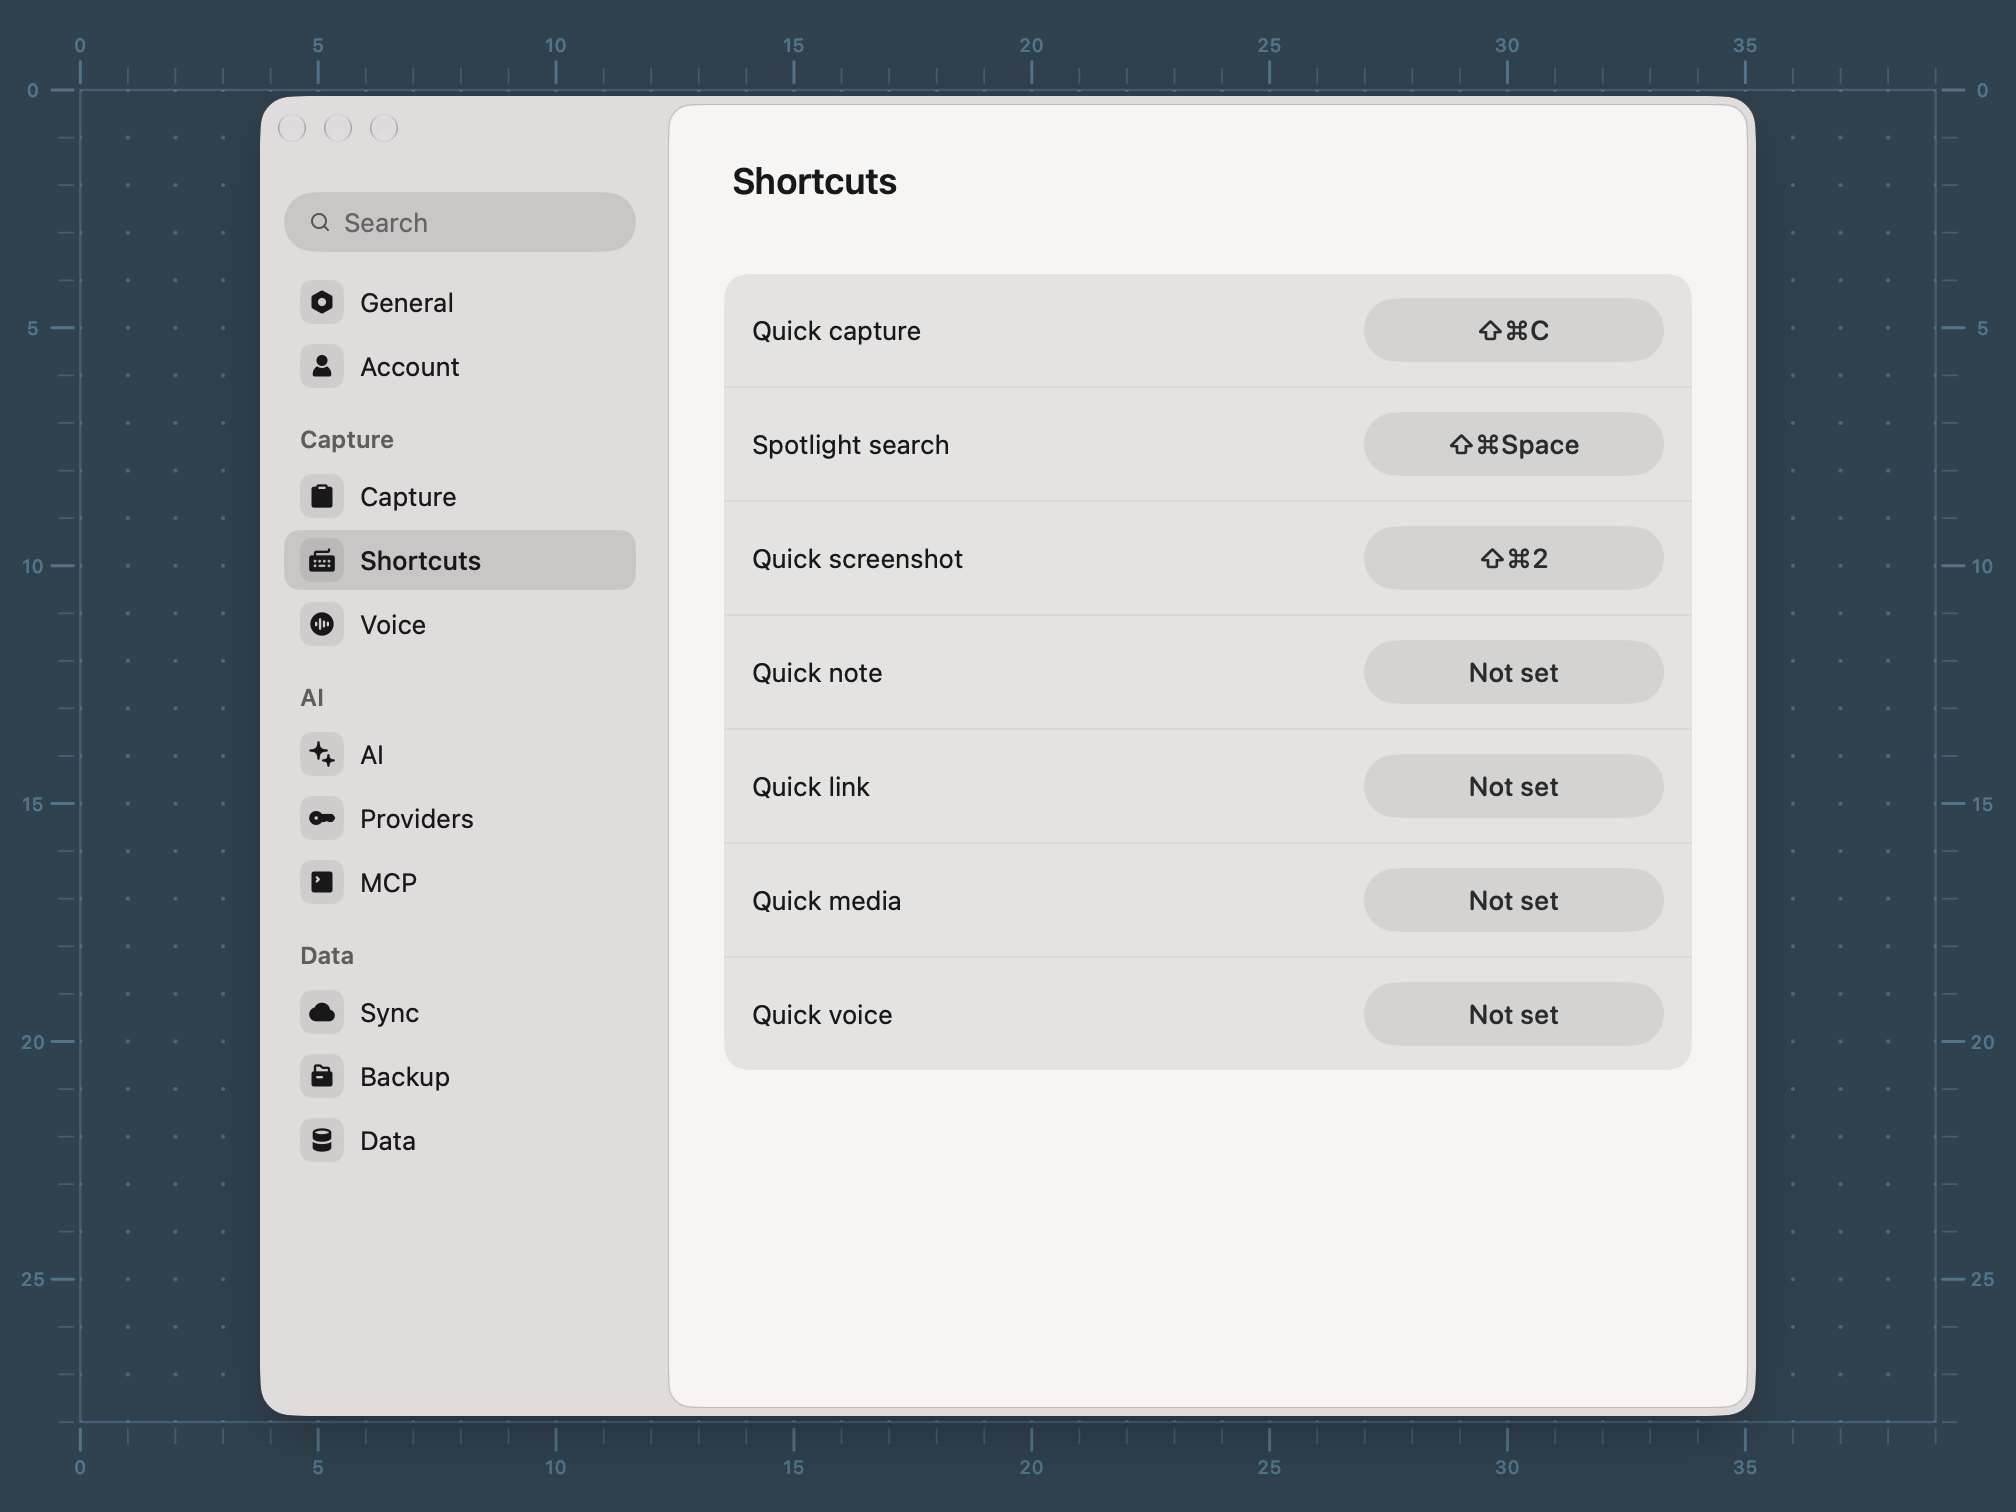2016x1512 pixels.
Task: Focus the Search field text area
Action: pyautogui.click(x=460, y=222)
